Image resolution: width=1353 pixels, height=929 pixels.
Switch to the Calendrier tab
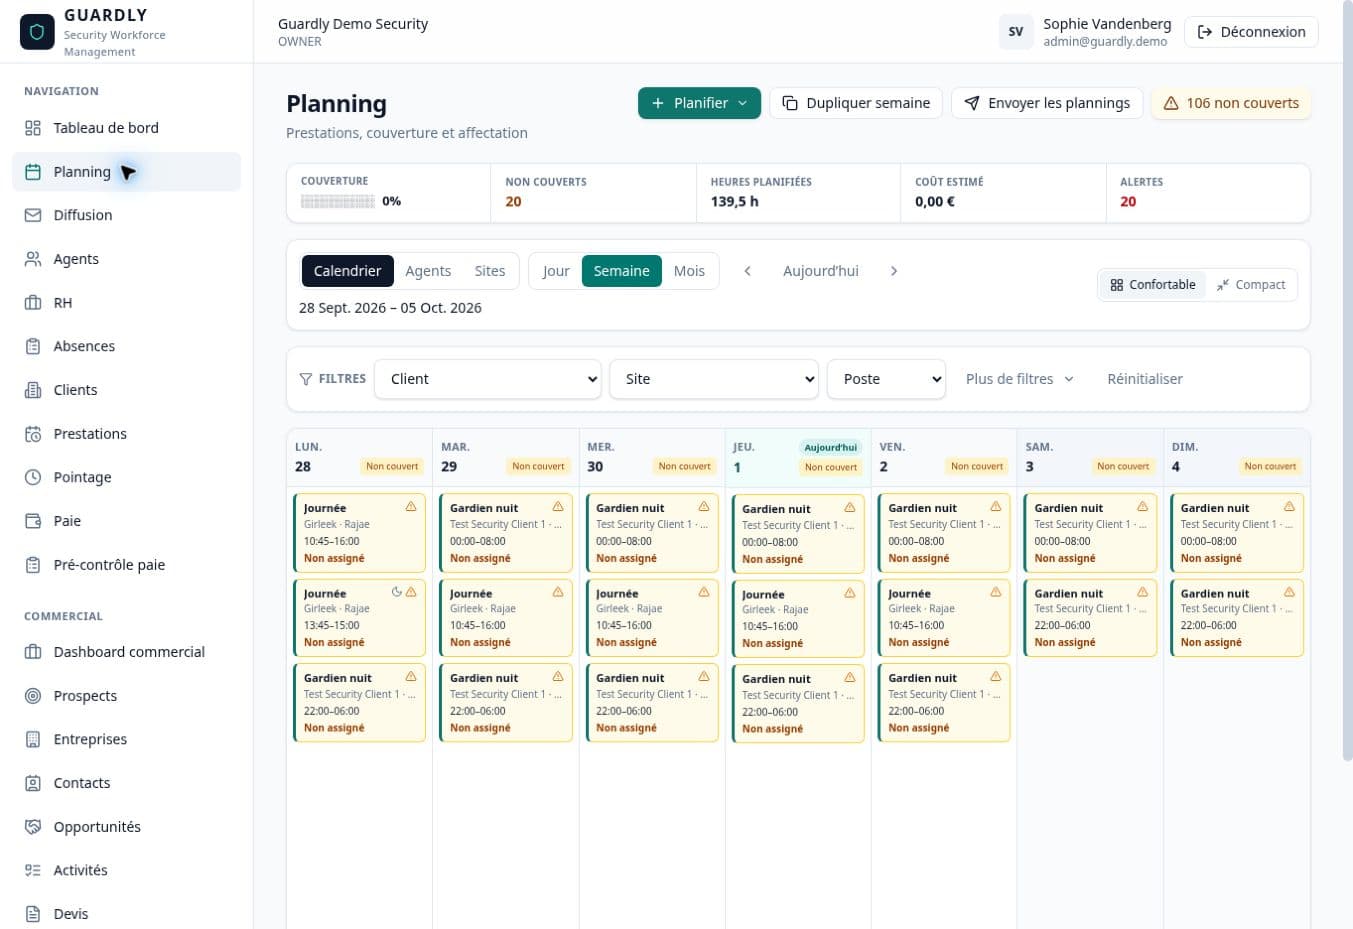tap(347, 271)
